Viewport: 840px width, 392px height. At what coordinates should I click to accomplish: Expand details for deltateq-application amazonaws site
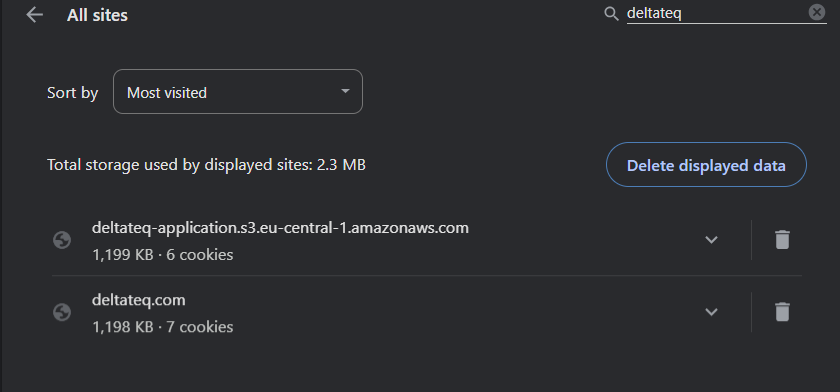coord(711,240)
